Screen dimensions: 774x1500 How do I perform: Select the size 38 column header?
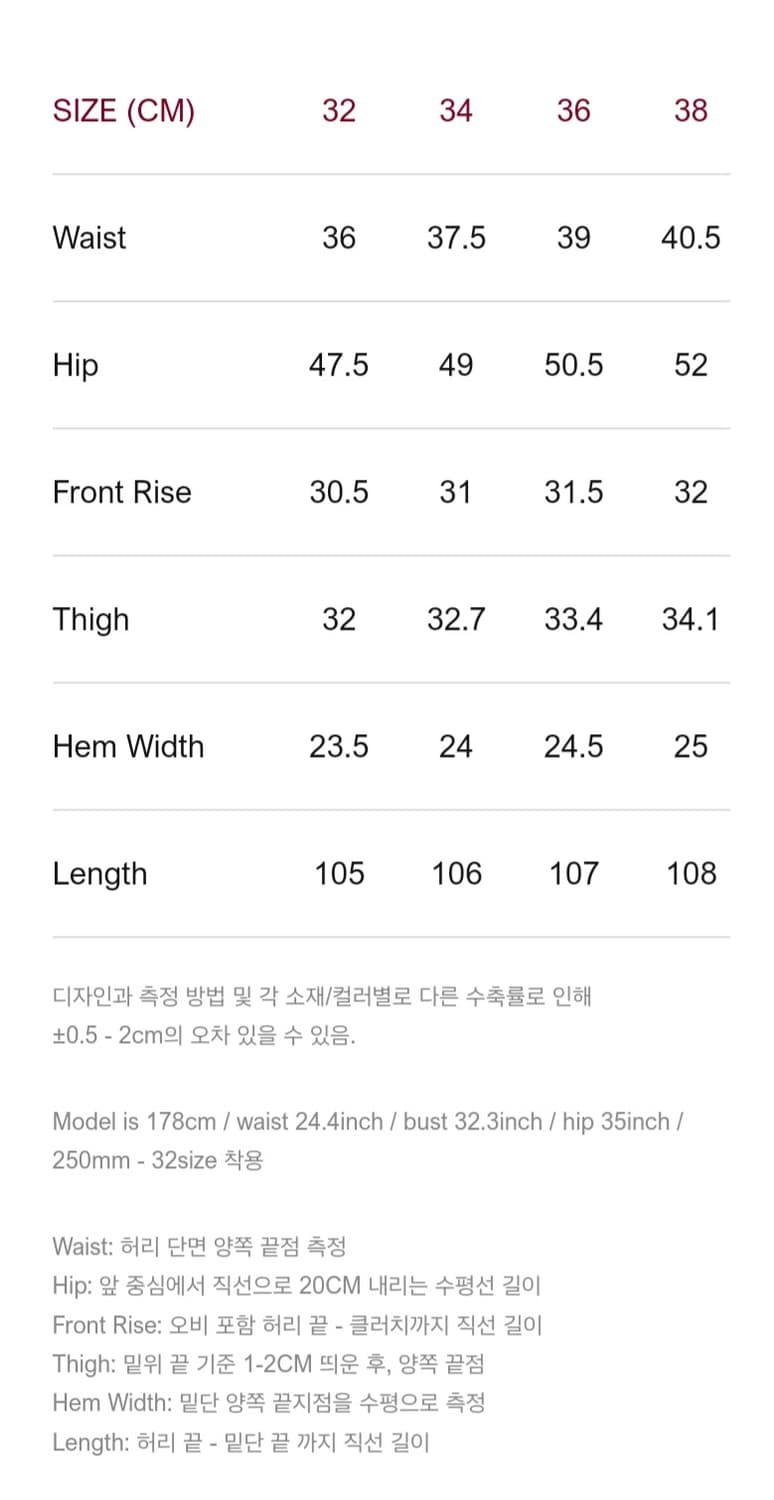tap(691, 110)
